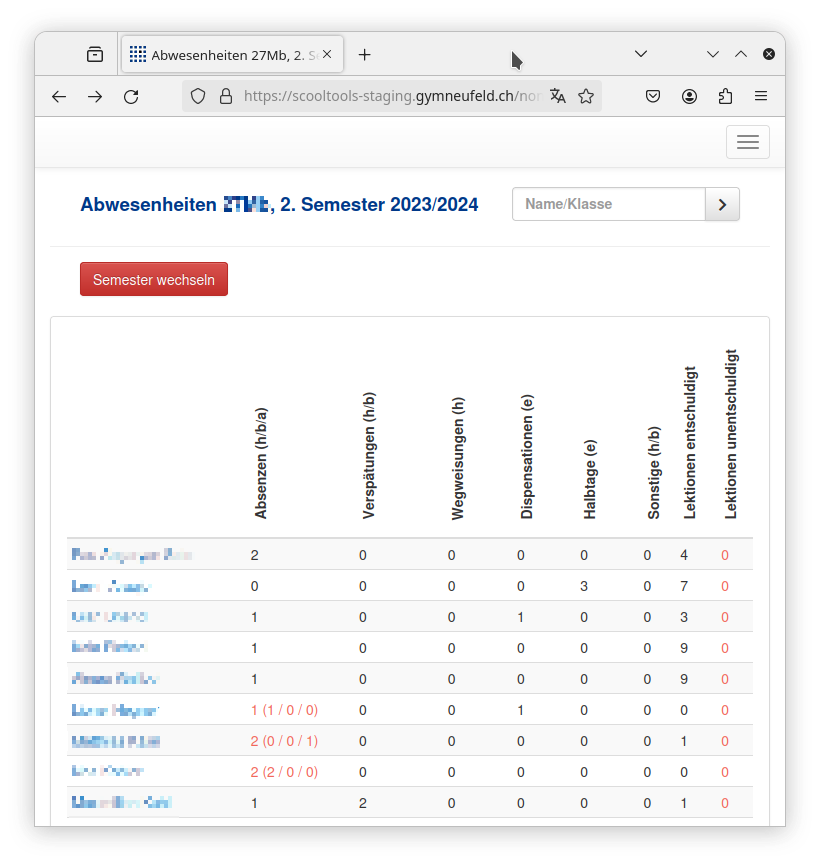Reload the current page
The height and width of the screenshot is (864, 820).
tap(131, 97)
